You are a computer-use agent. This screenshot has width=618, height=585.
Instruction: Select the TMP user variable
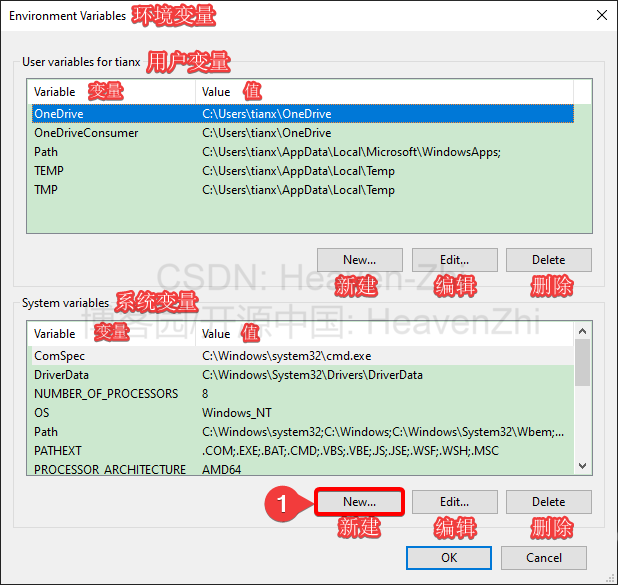[303, 190]
